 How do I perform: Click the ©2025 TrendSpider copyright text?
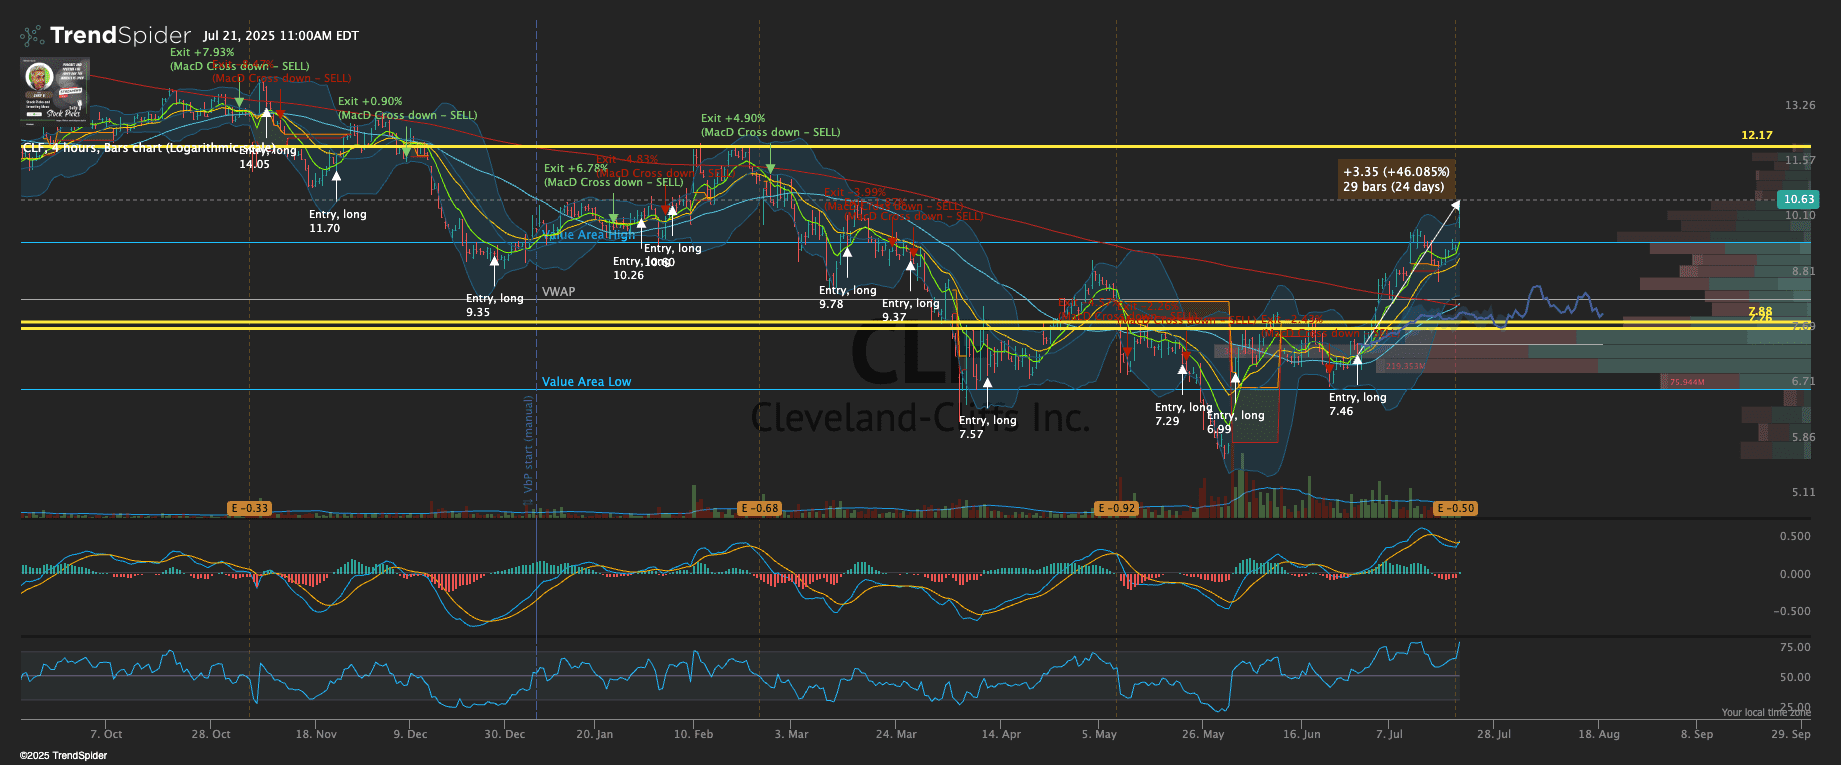click(x=63, y=756)
